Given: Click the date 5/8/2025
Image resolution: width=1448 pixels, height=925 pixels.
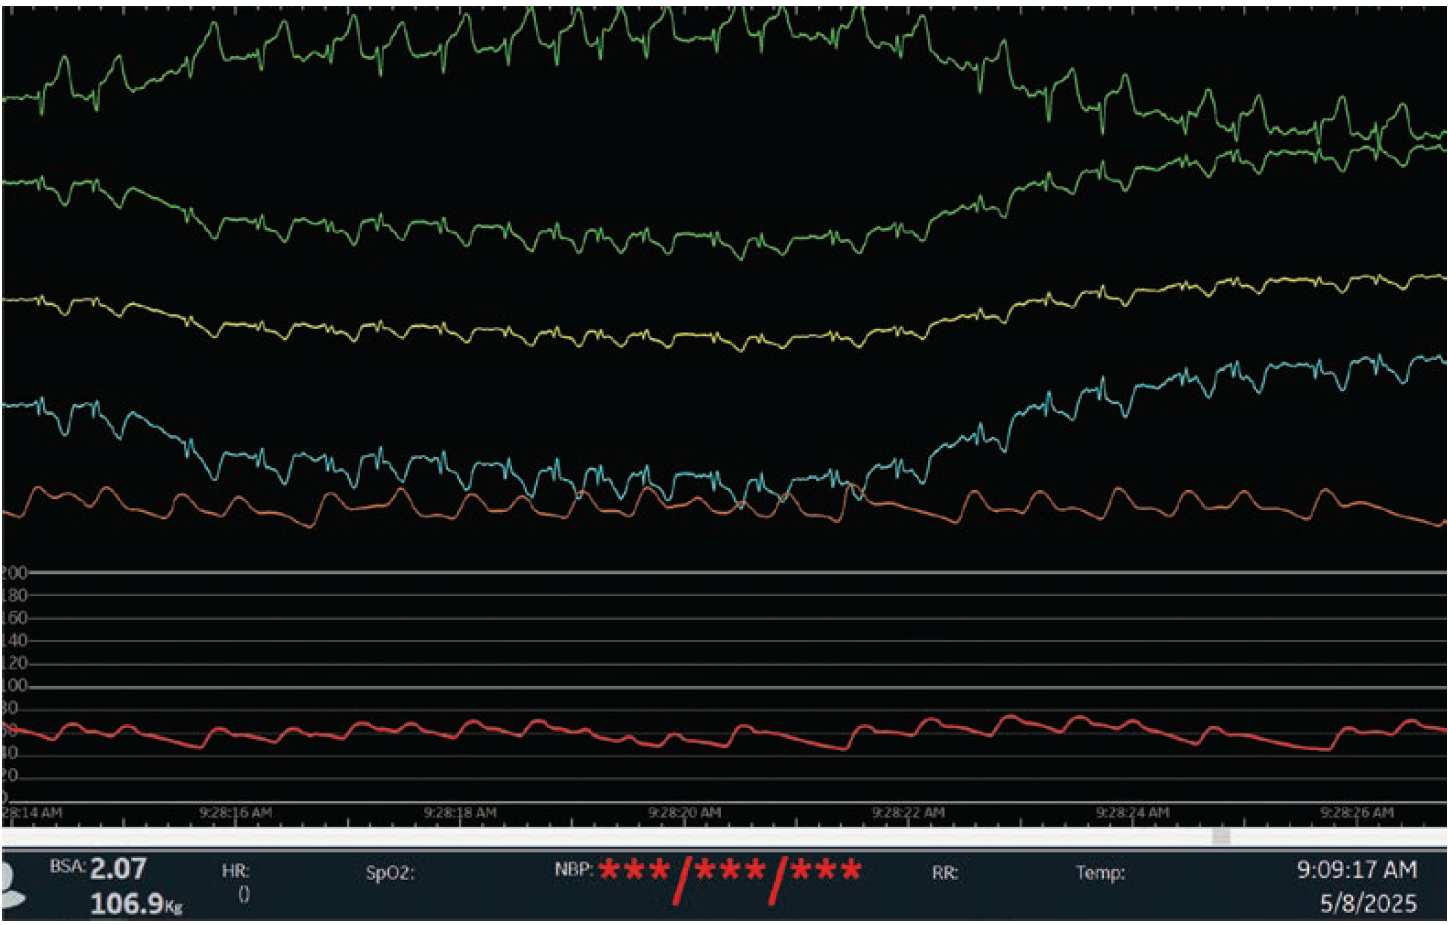Looking at the screenshot, I should coord(1368,903).
